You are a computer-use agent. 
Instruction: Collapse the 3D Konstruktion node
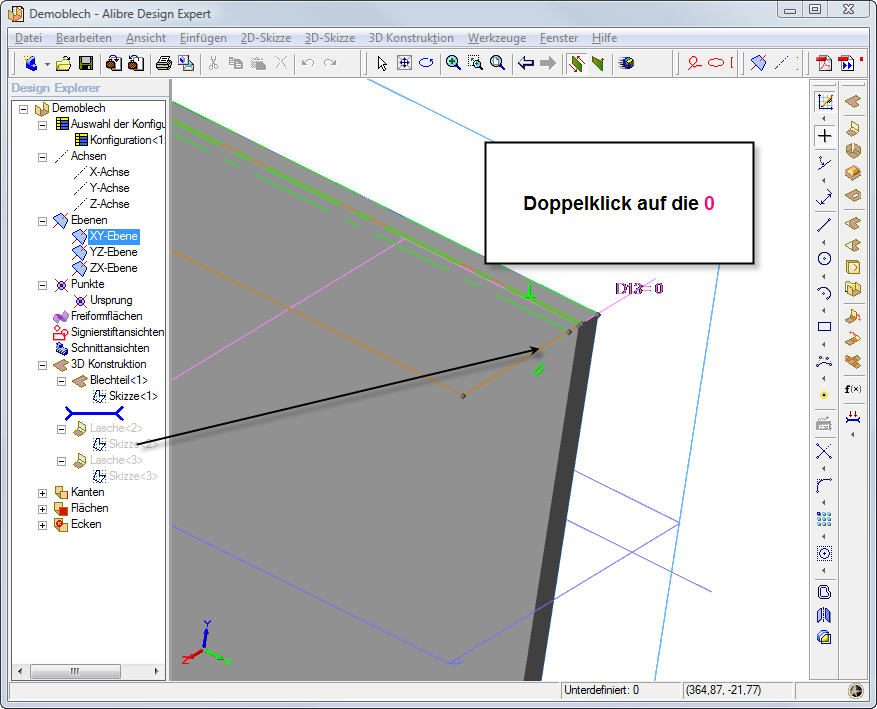click(43, 365)
